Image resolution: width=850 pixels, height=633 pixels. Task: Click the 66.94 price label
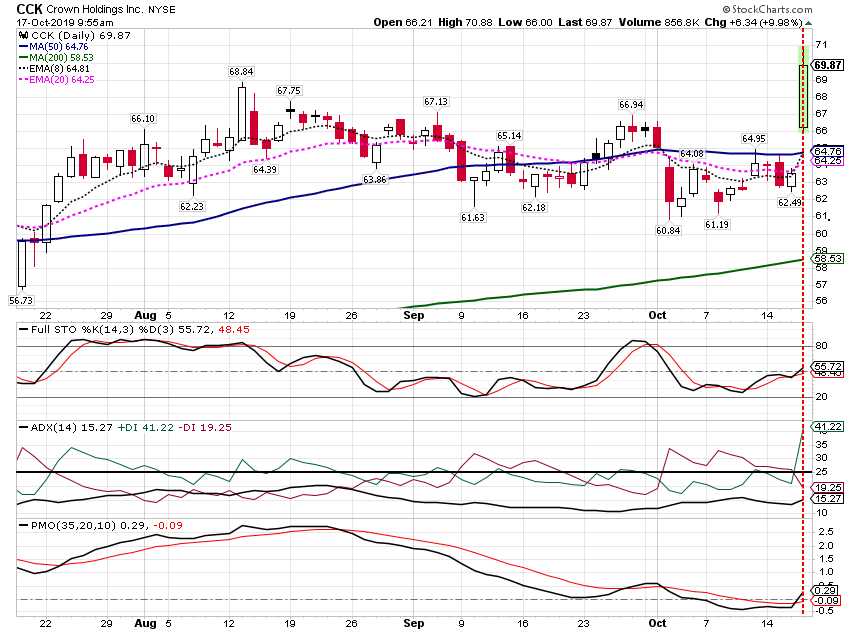[x=631, y=105]
